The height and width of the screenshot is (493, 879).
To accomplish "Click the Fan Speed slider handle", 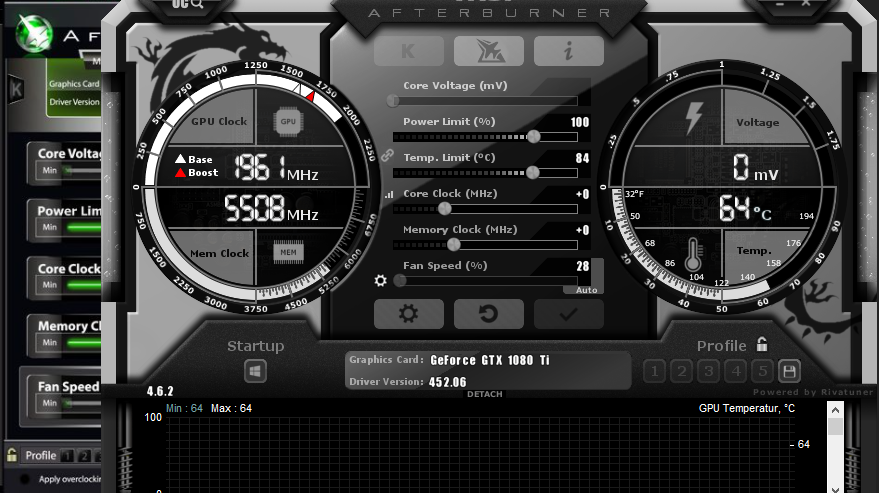I will pos(400,280).
